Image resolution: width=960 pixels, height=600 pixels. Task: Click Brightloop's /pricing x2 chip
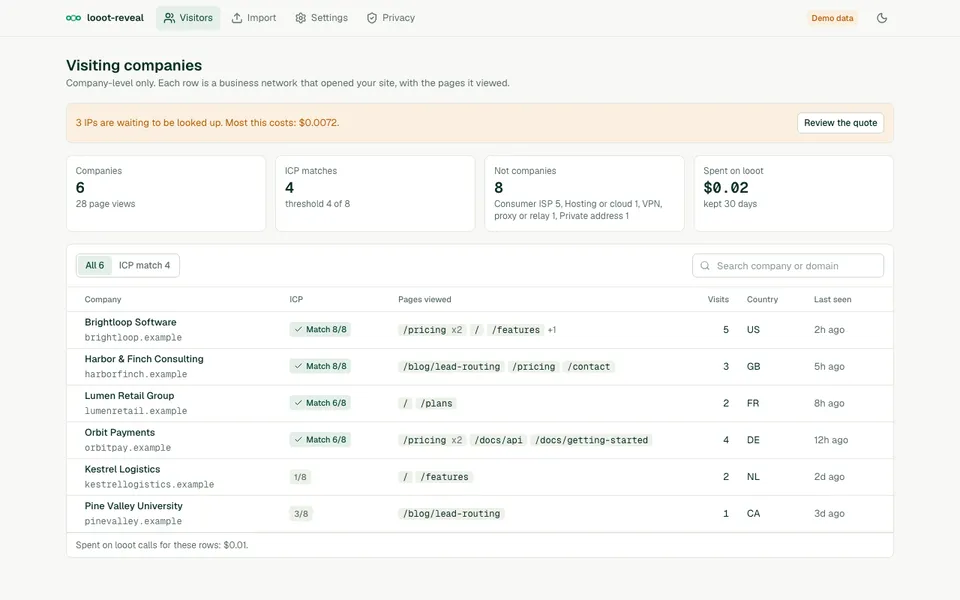click(x=432, y=330)
